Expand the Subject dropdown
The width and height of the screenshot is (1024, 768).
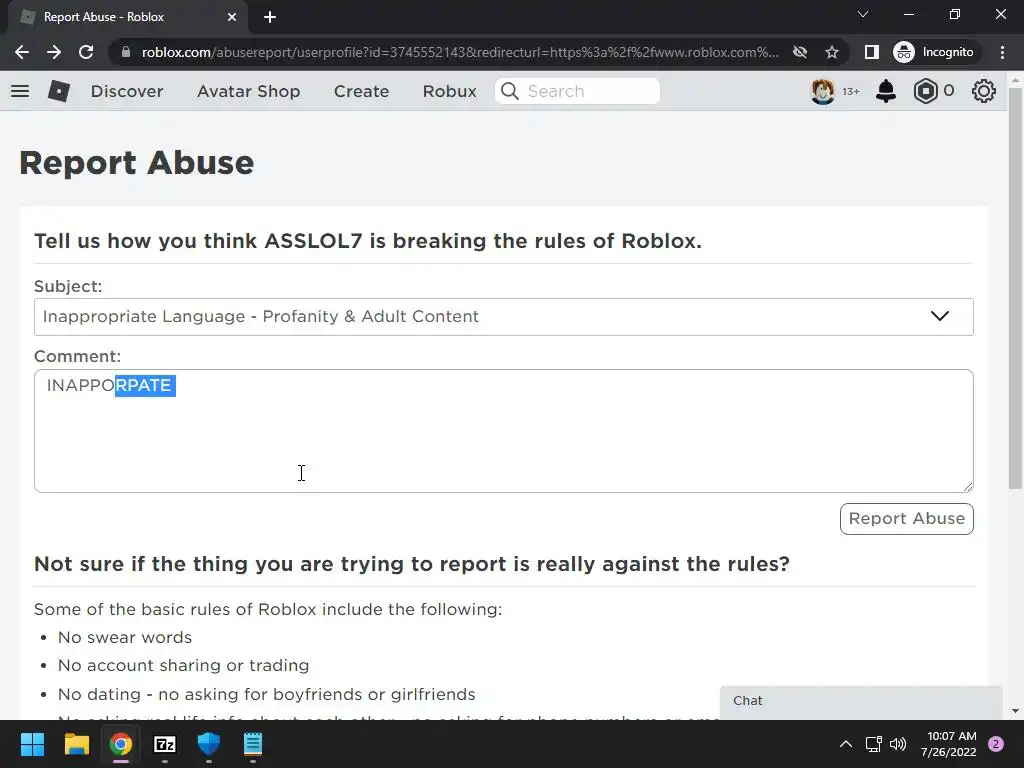point(504,317)
